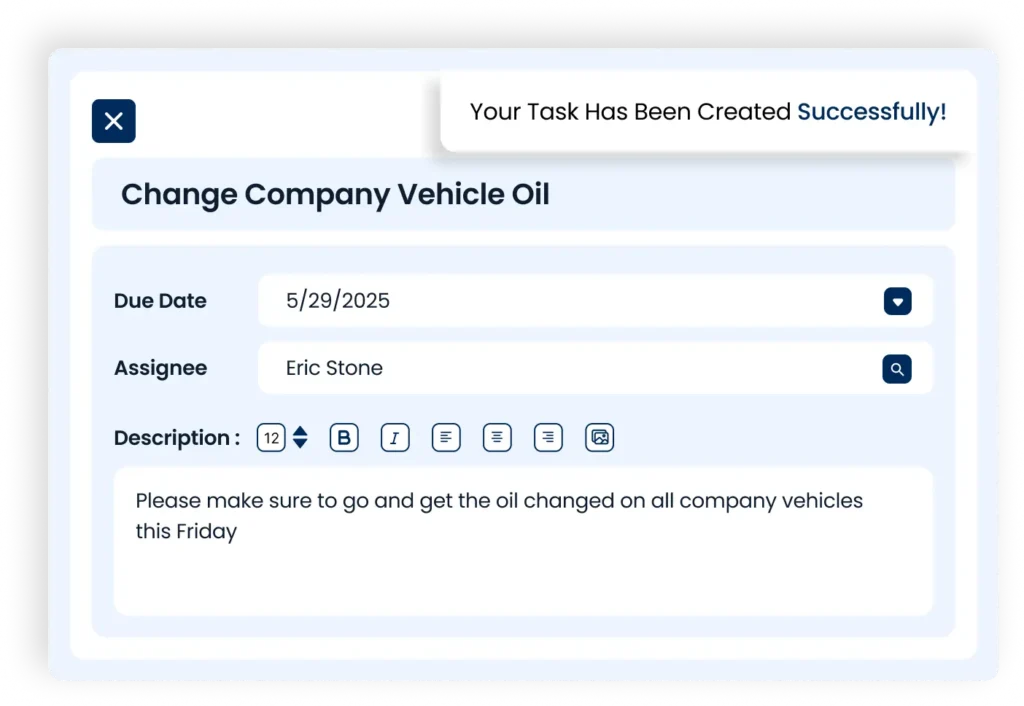Align description text to the left
Viewport: 1024px width, 706px height.
(x=446, y=438)
